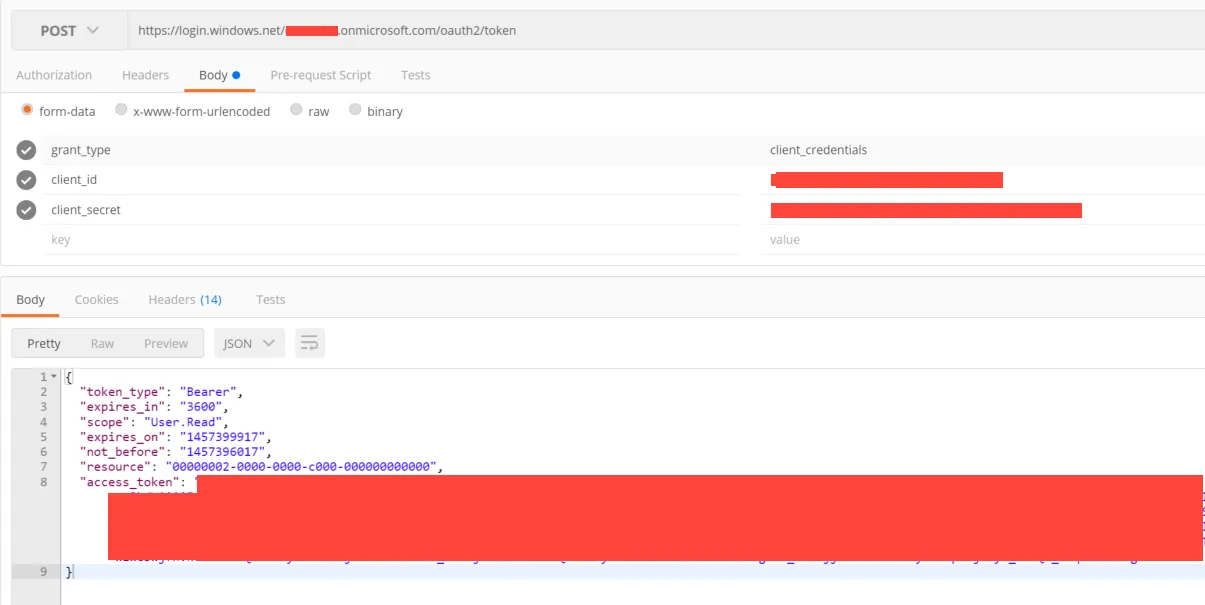The width and height of the screenshot is (1205, 605).
Task: Click the "access_token" key text
Action: point(129,482)
